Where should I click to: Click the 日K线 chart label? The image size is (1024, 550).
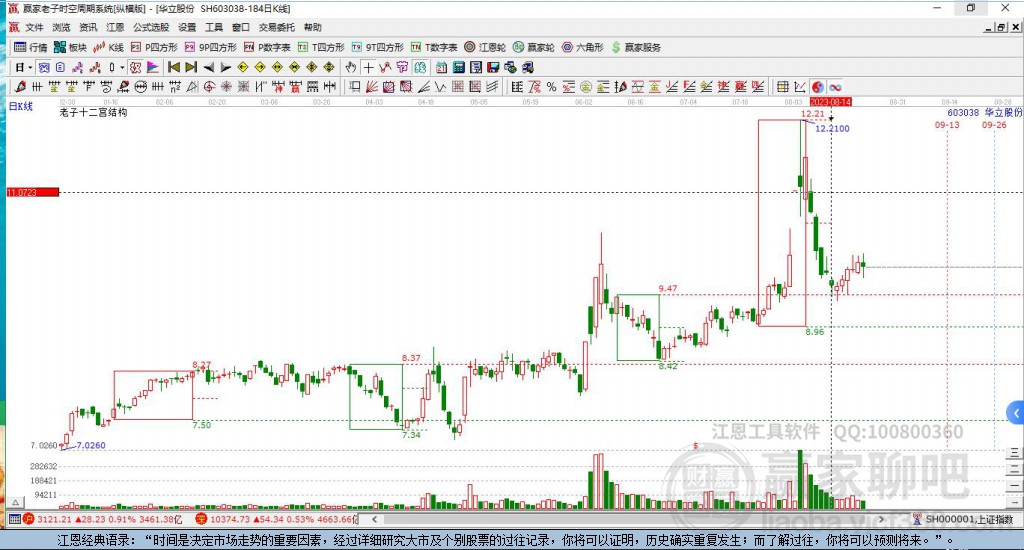[x=21, y=106]
